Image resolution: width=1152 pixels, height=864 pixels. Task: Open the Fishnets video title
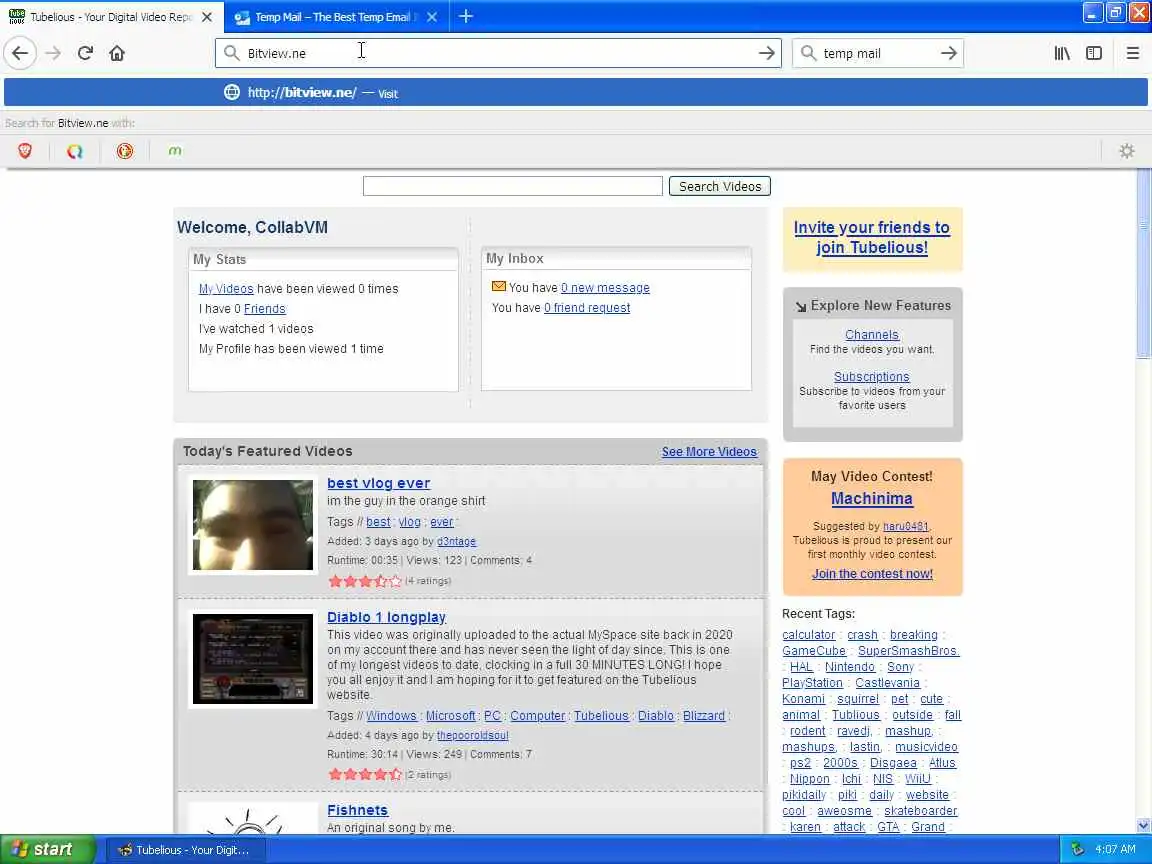[x=357, y=810]
